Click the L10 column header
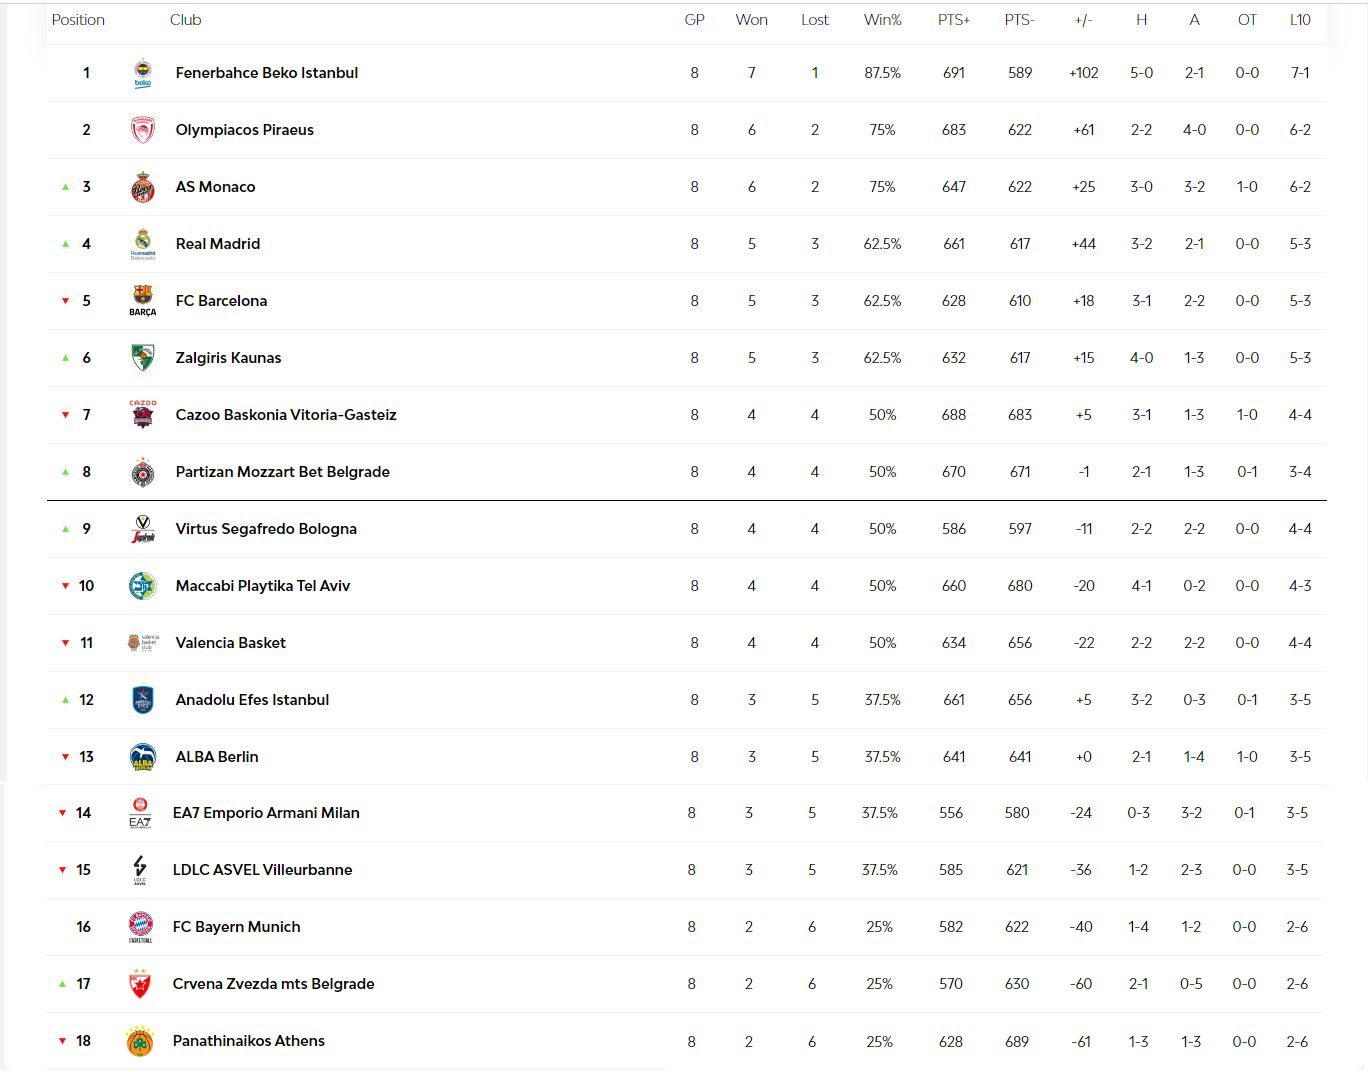Screen dimensions: 1368x1072 (1299, 20)
